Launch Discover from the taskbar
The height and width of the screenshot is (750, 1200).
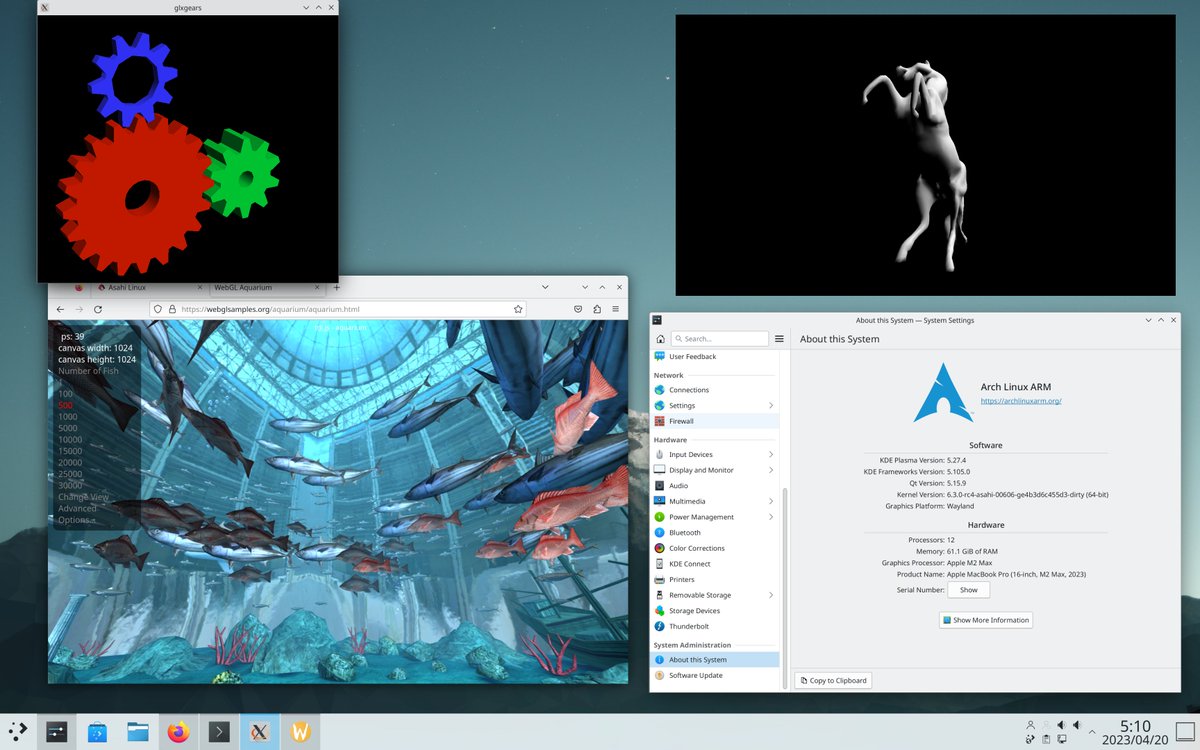pyautogui.click(x=96, y=731)
